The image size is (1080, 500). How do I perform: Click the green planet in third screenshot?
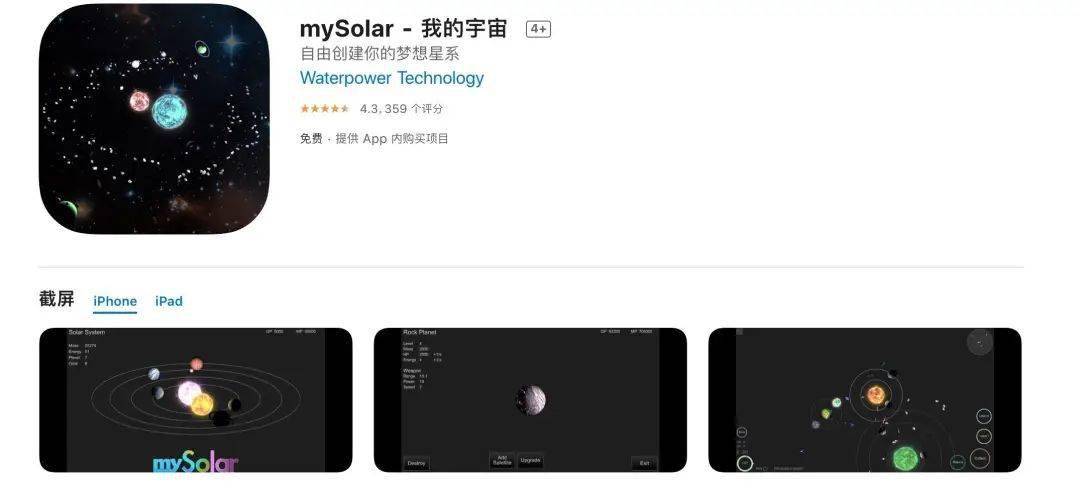[903, 458]
